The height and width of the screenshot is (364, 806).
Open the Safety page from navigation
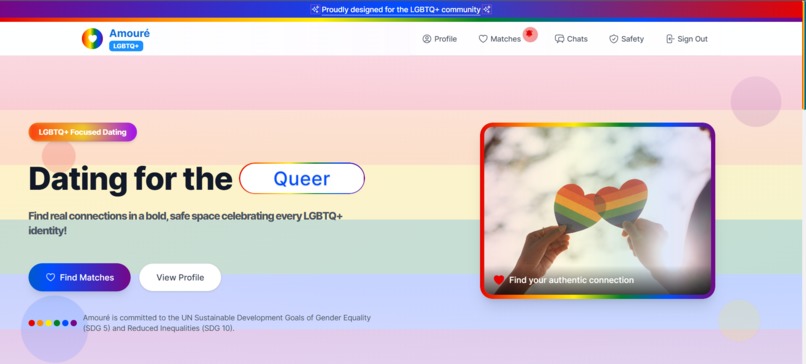(626, 39)
